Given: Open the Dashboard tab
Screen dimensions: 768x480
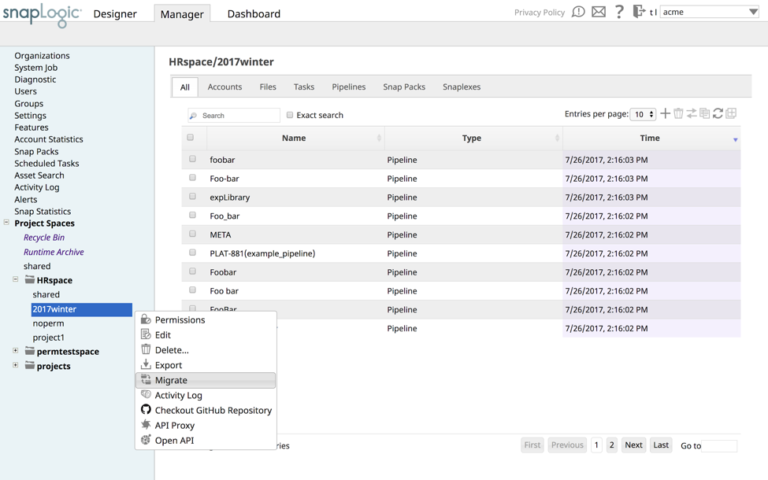Looking at the screenshot, I should tap(254, 14).
